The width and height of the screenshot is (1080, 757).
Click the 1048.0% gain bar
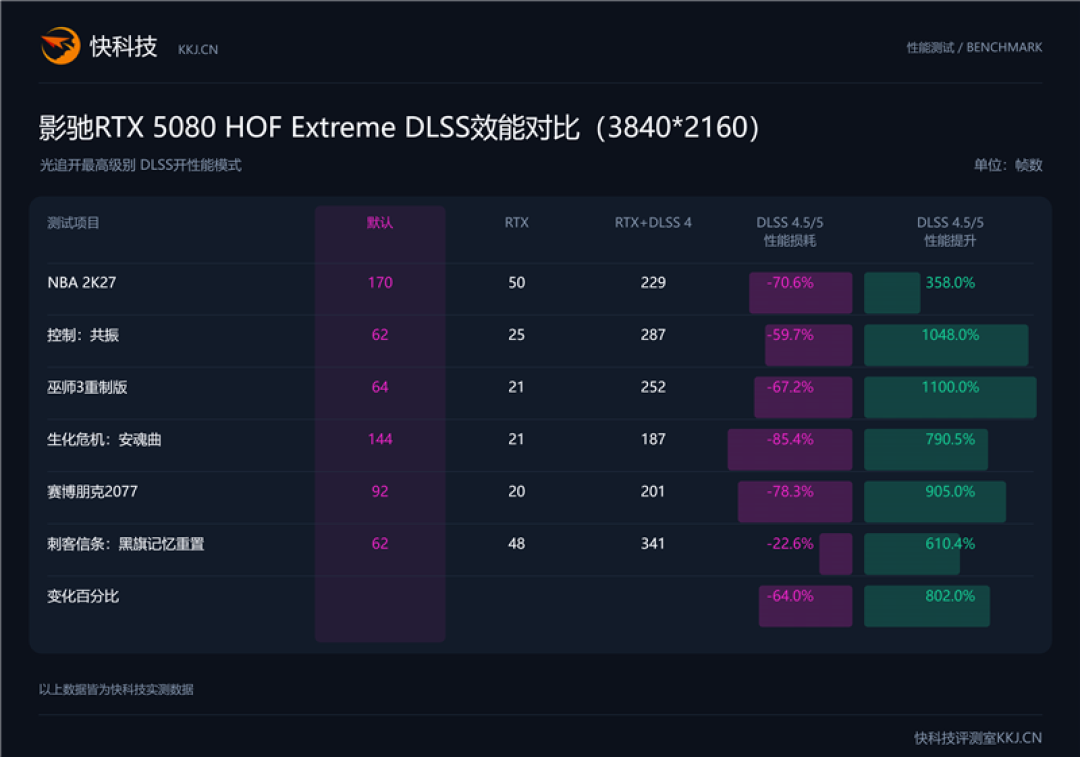click(946, 345)
